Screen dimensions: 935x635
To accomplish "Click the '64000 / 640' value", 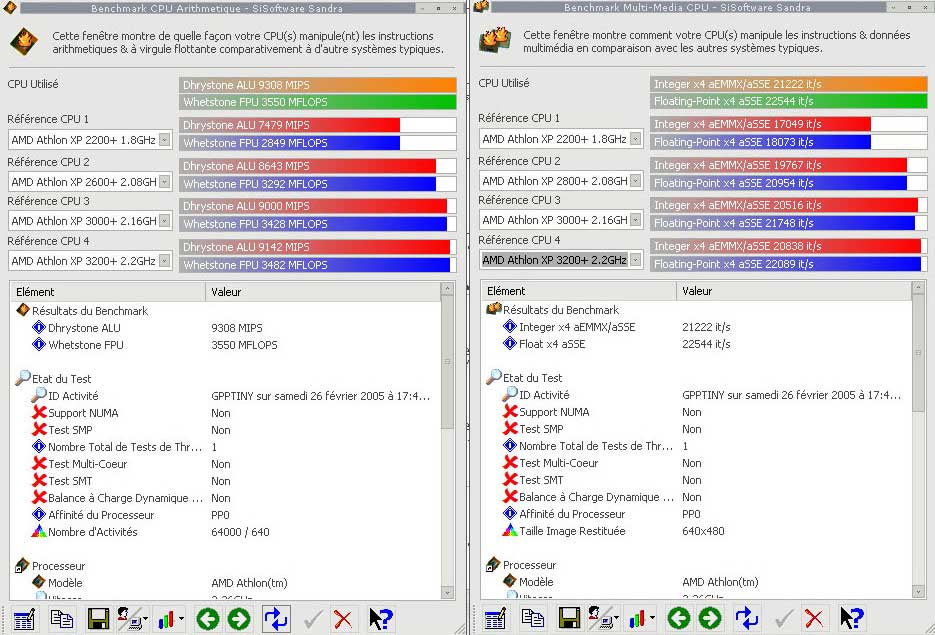I will (240, 532).
